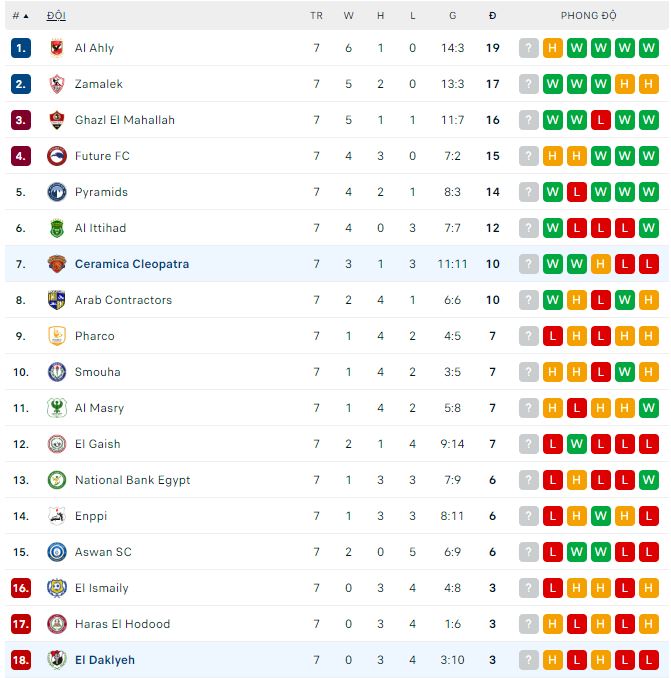671x678 pixels.
Task: Open the Future FC team link
Action: click(x=102, y=156)
